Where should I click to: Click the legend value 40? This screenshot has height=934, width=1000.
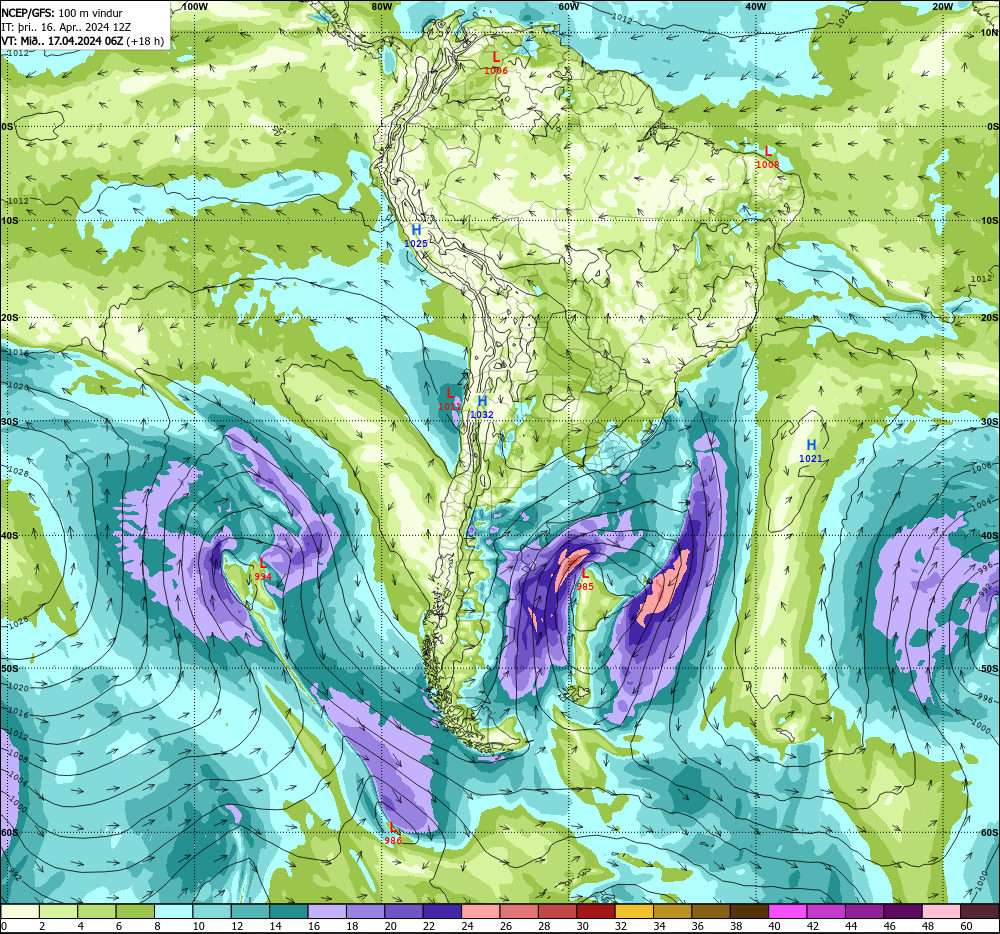coord(775,926)
